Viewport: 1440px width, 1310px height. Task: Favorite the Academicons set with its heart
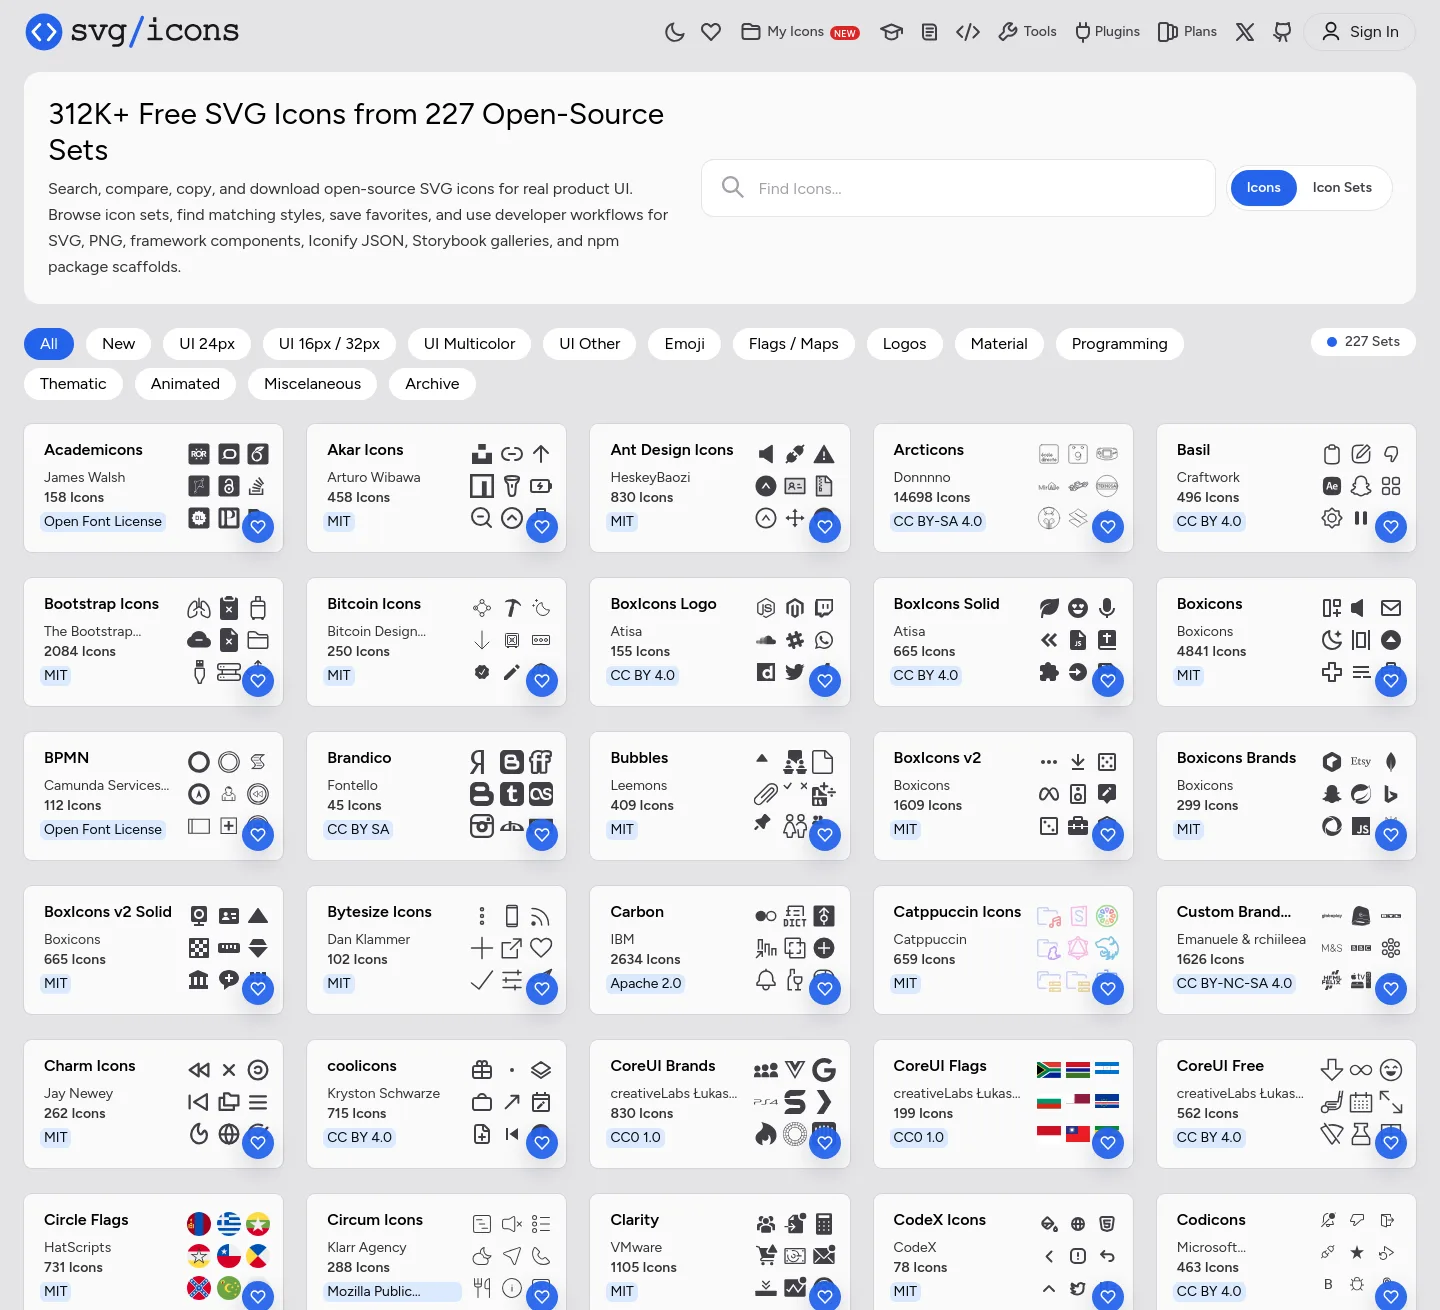(258, 527)
